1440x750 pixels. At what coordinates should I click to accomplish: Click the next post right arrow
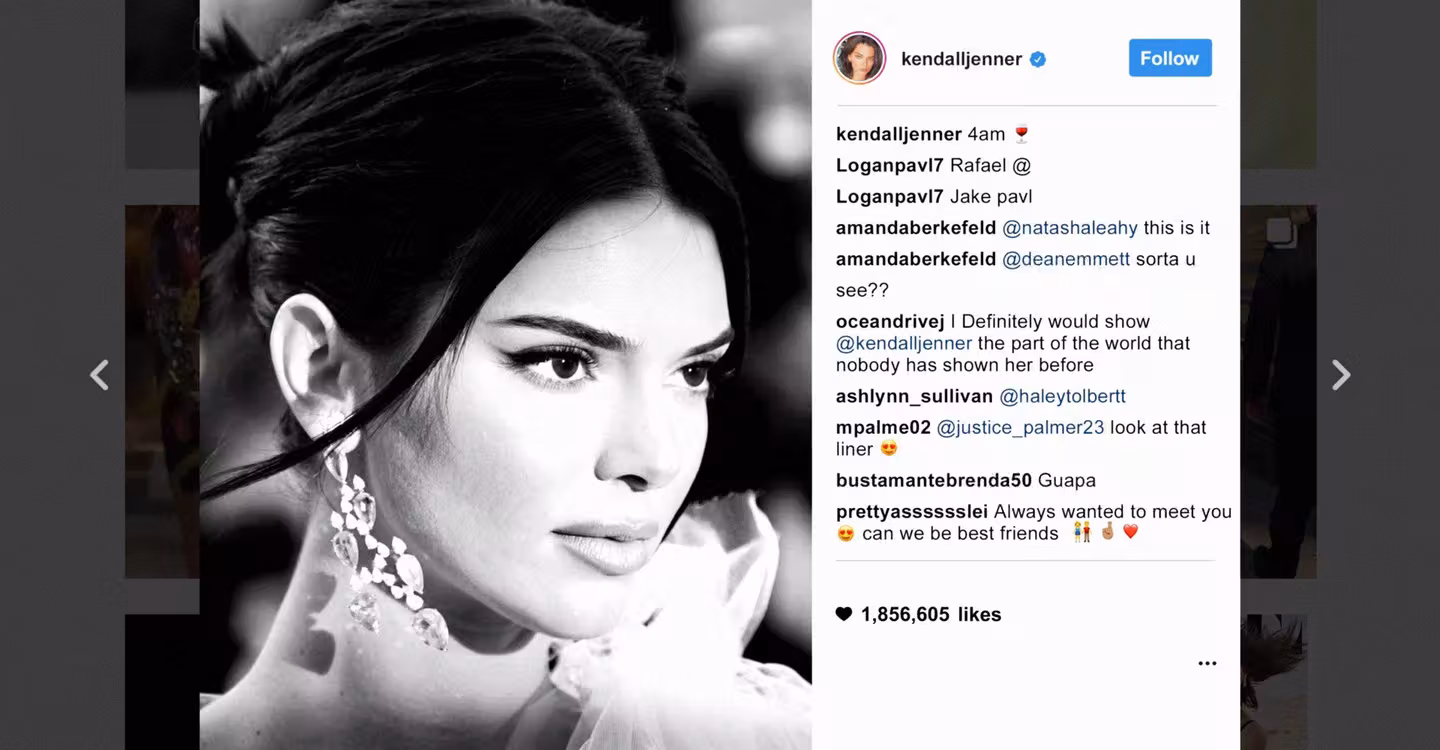(1341, 375)
